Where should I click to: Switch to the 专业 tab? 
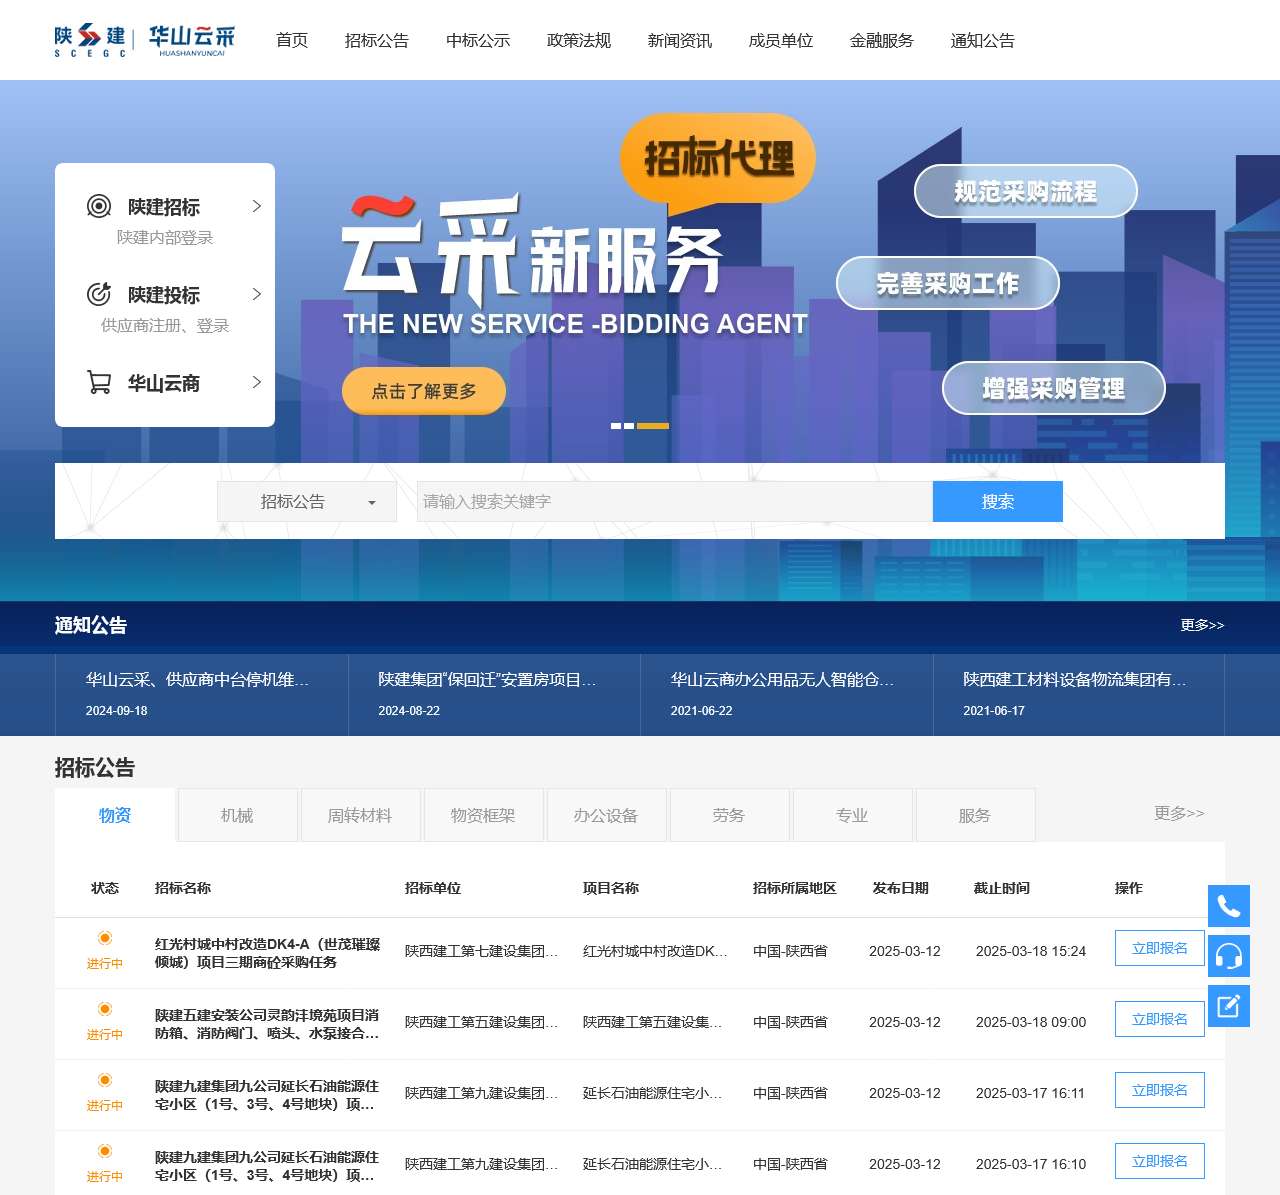click(852, 815)
